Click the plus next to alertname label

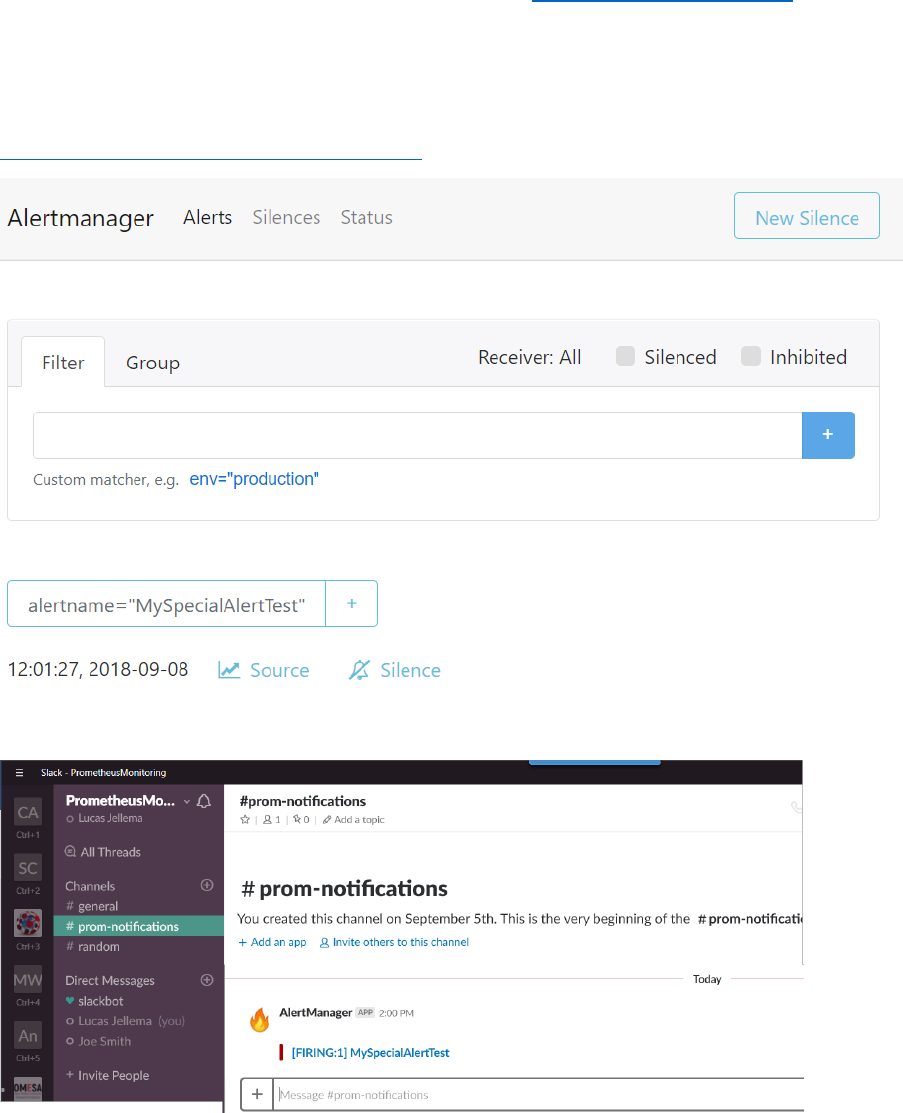[351, 603]
